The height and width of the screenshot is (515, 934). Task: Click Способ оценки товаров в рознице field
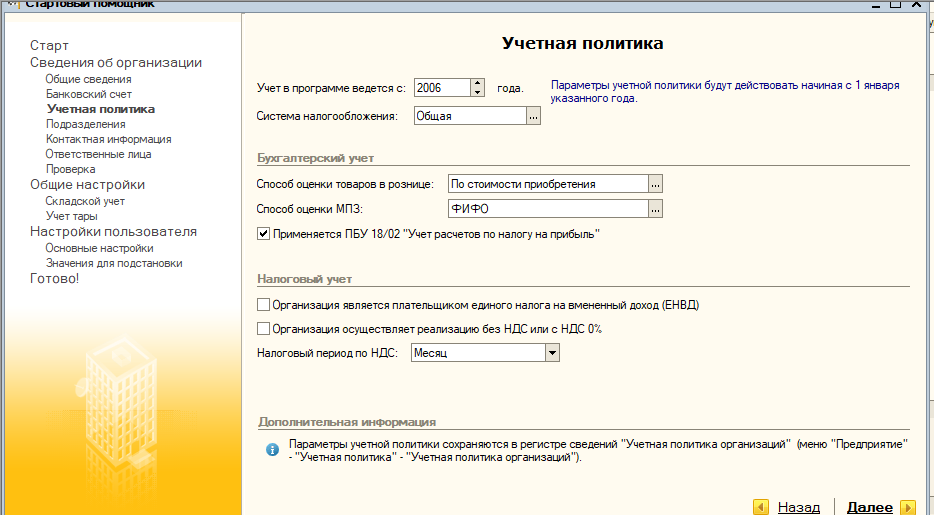(x=548, y=184)
